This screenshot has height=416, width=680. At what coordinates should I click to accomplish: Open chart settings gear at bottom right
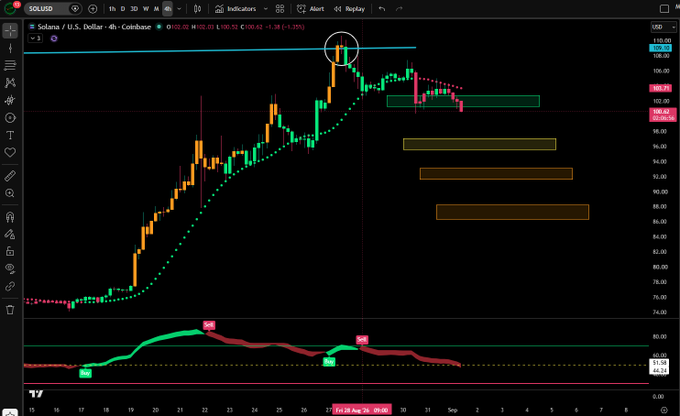coord(664,410)
